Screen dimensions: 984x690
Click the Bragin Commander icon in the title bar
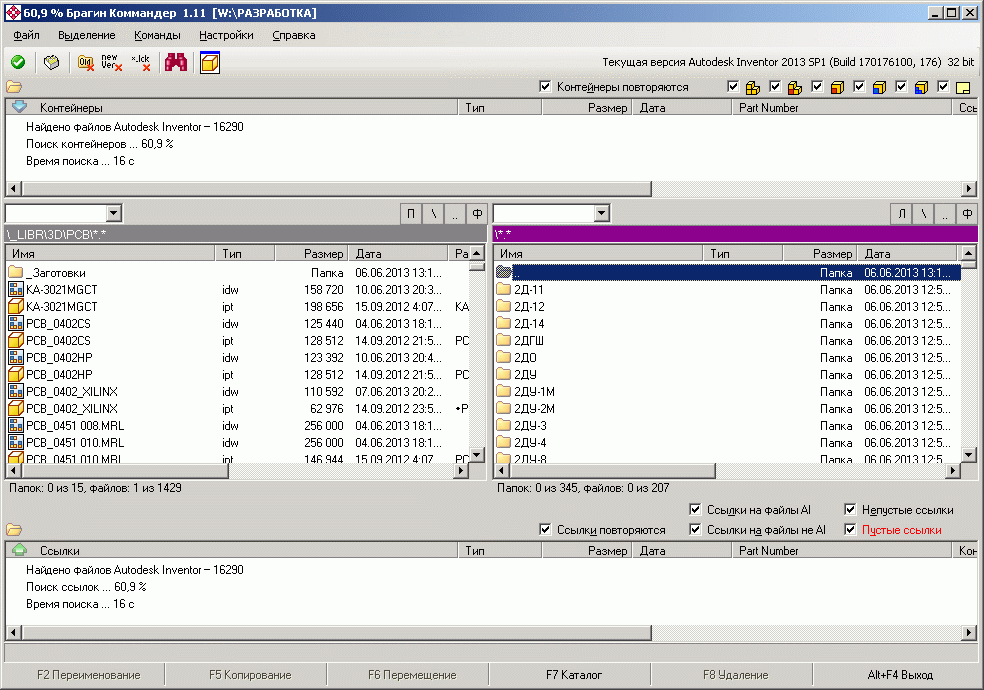point(12,12)
